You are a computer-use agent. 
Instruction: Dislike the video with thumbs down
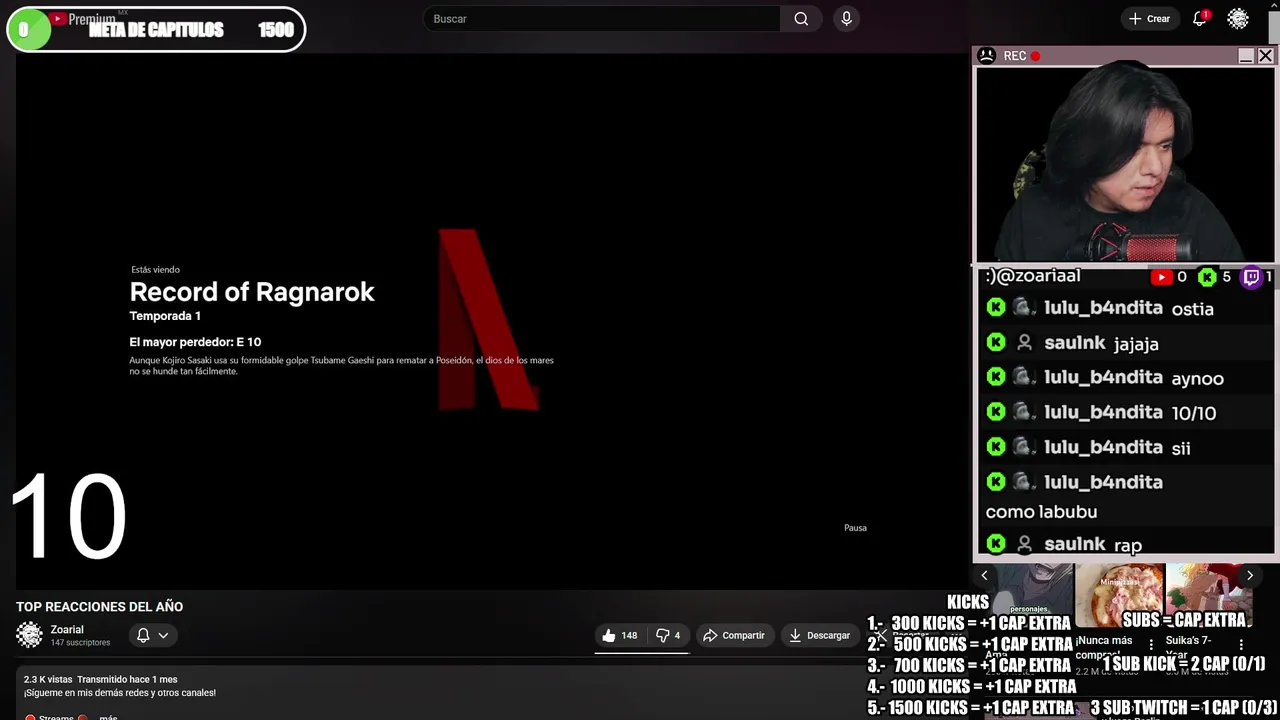pyautogui.click(x=668, y=635)
